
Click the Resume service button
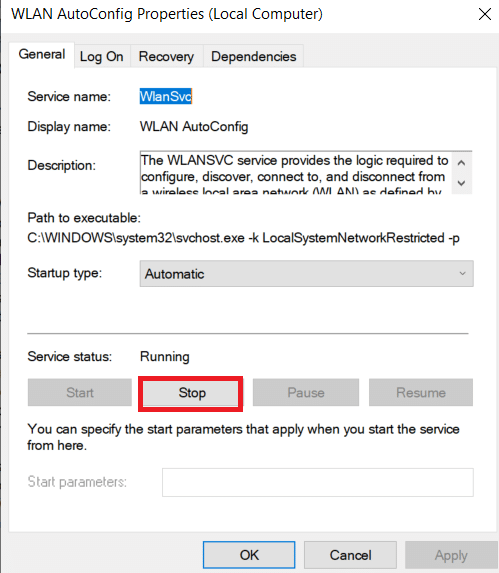click(421, 392)
